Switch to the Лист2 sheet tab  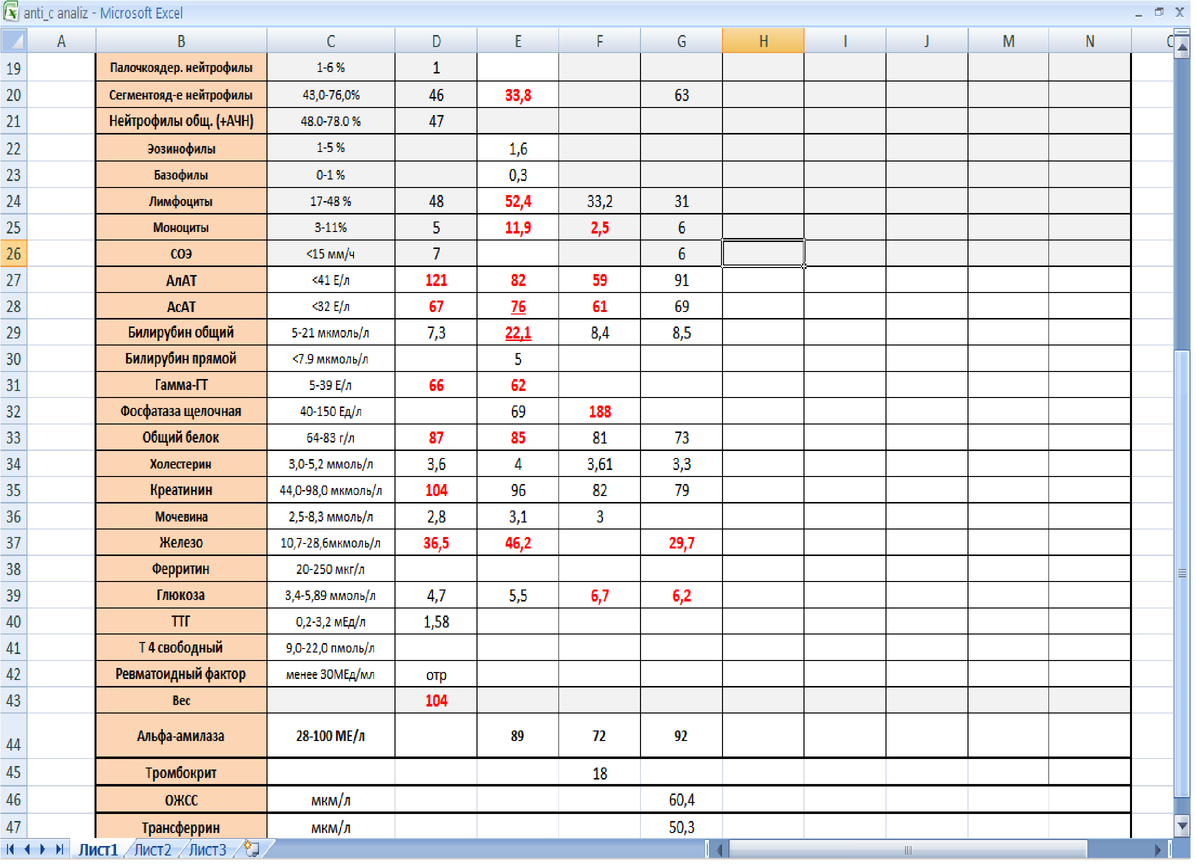153,850
